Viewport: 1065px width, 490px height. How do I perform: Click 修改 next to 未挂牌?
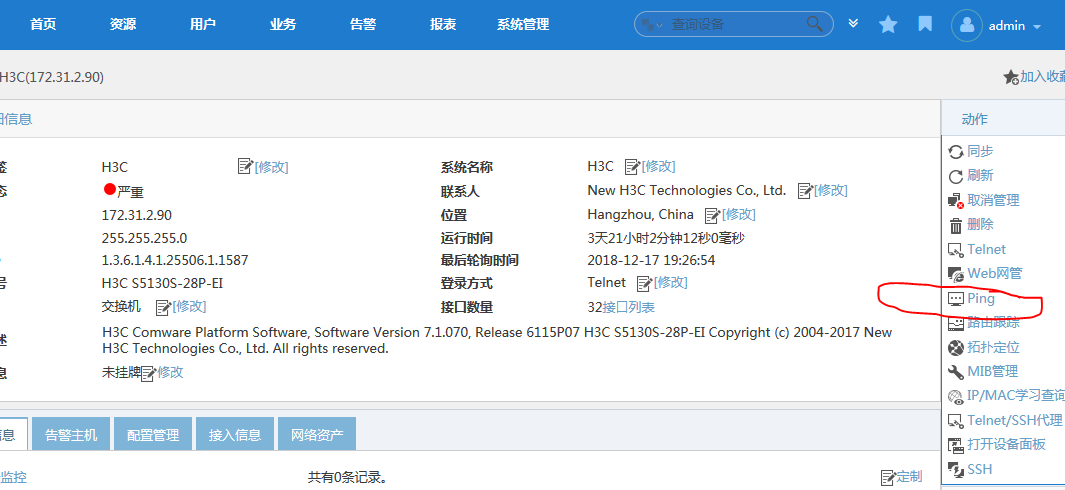pyautogui.click(x=170, y=372)
